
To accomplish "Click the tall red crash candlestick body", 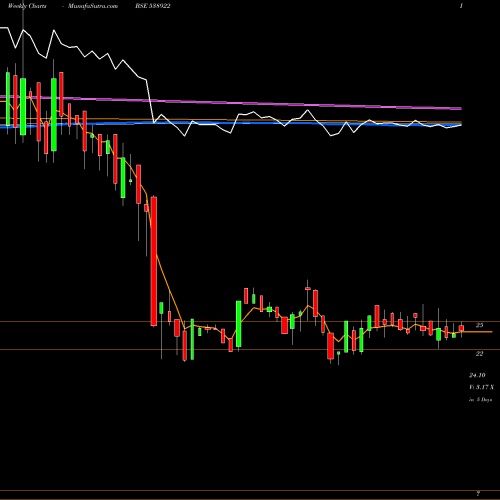I will (x=154, y=261).
